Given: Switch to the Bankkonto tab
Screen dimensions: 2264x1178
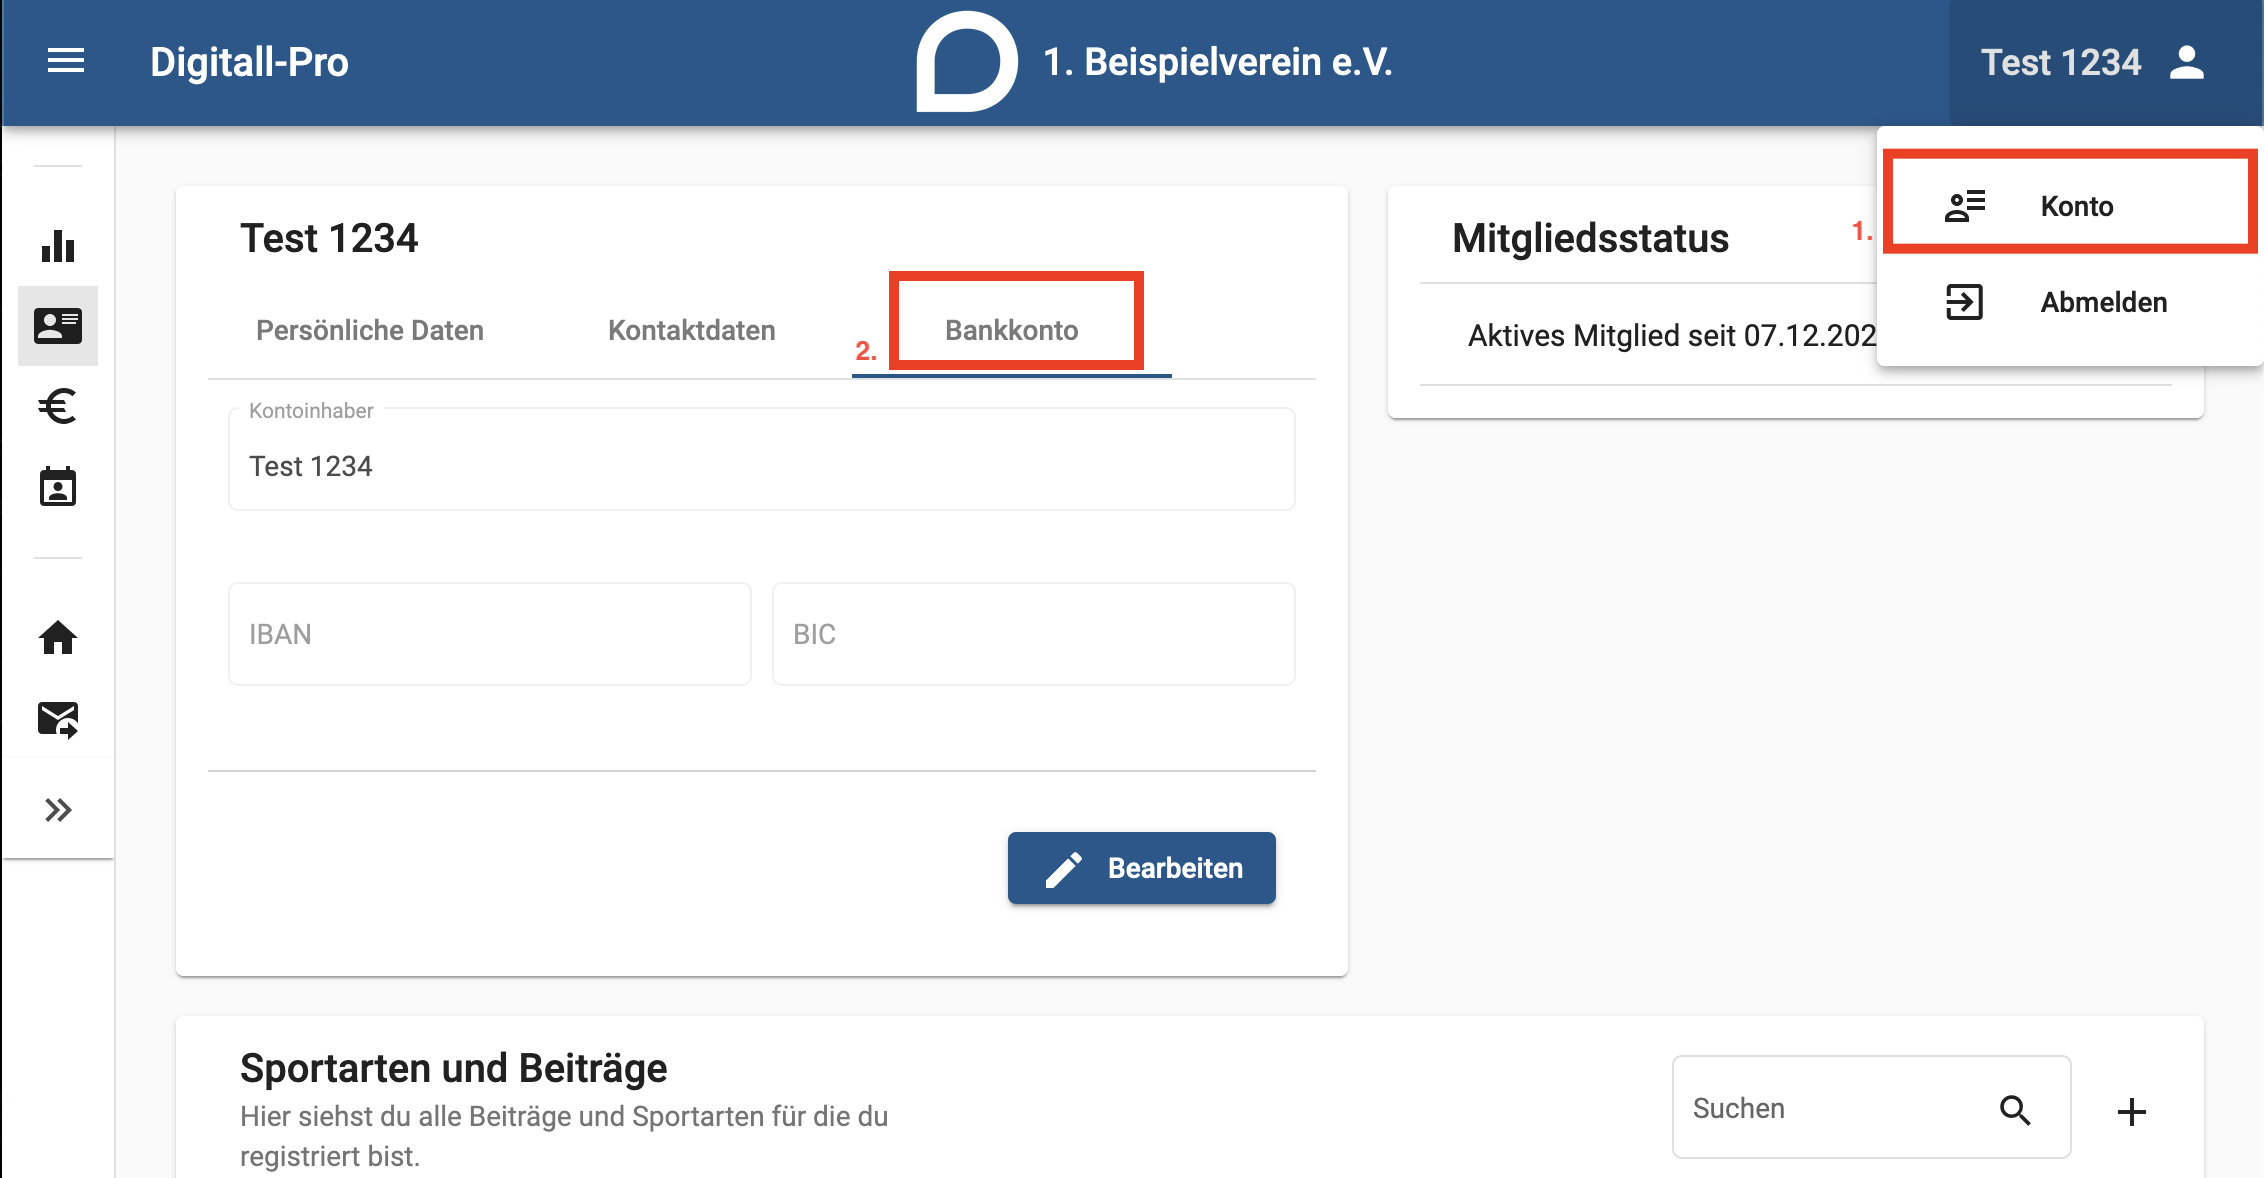Looking at the screenshot, I should [x=1012, y=331].
